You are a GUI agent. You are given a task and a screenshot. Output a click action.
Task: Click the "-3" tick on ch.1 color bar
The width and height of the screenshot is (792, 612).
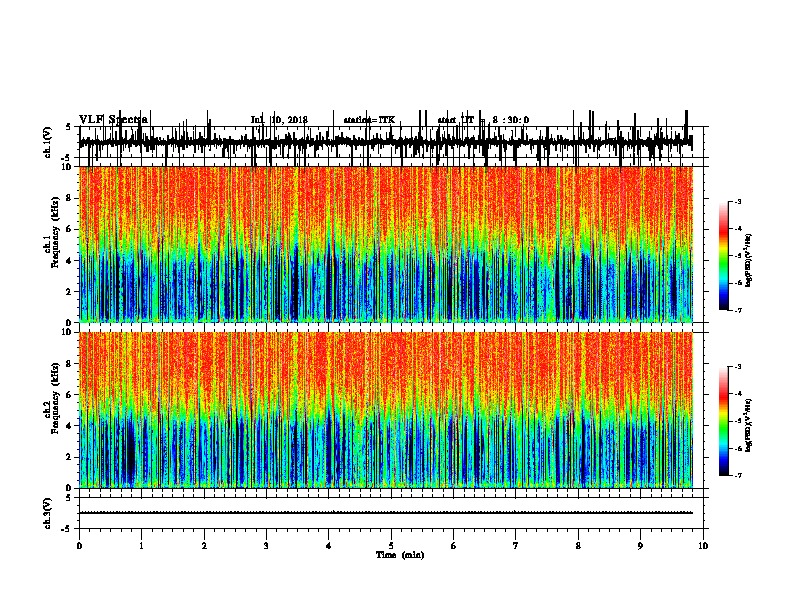coord(738,202)
